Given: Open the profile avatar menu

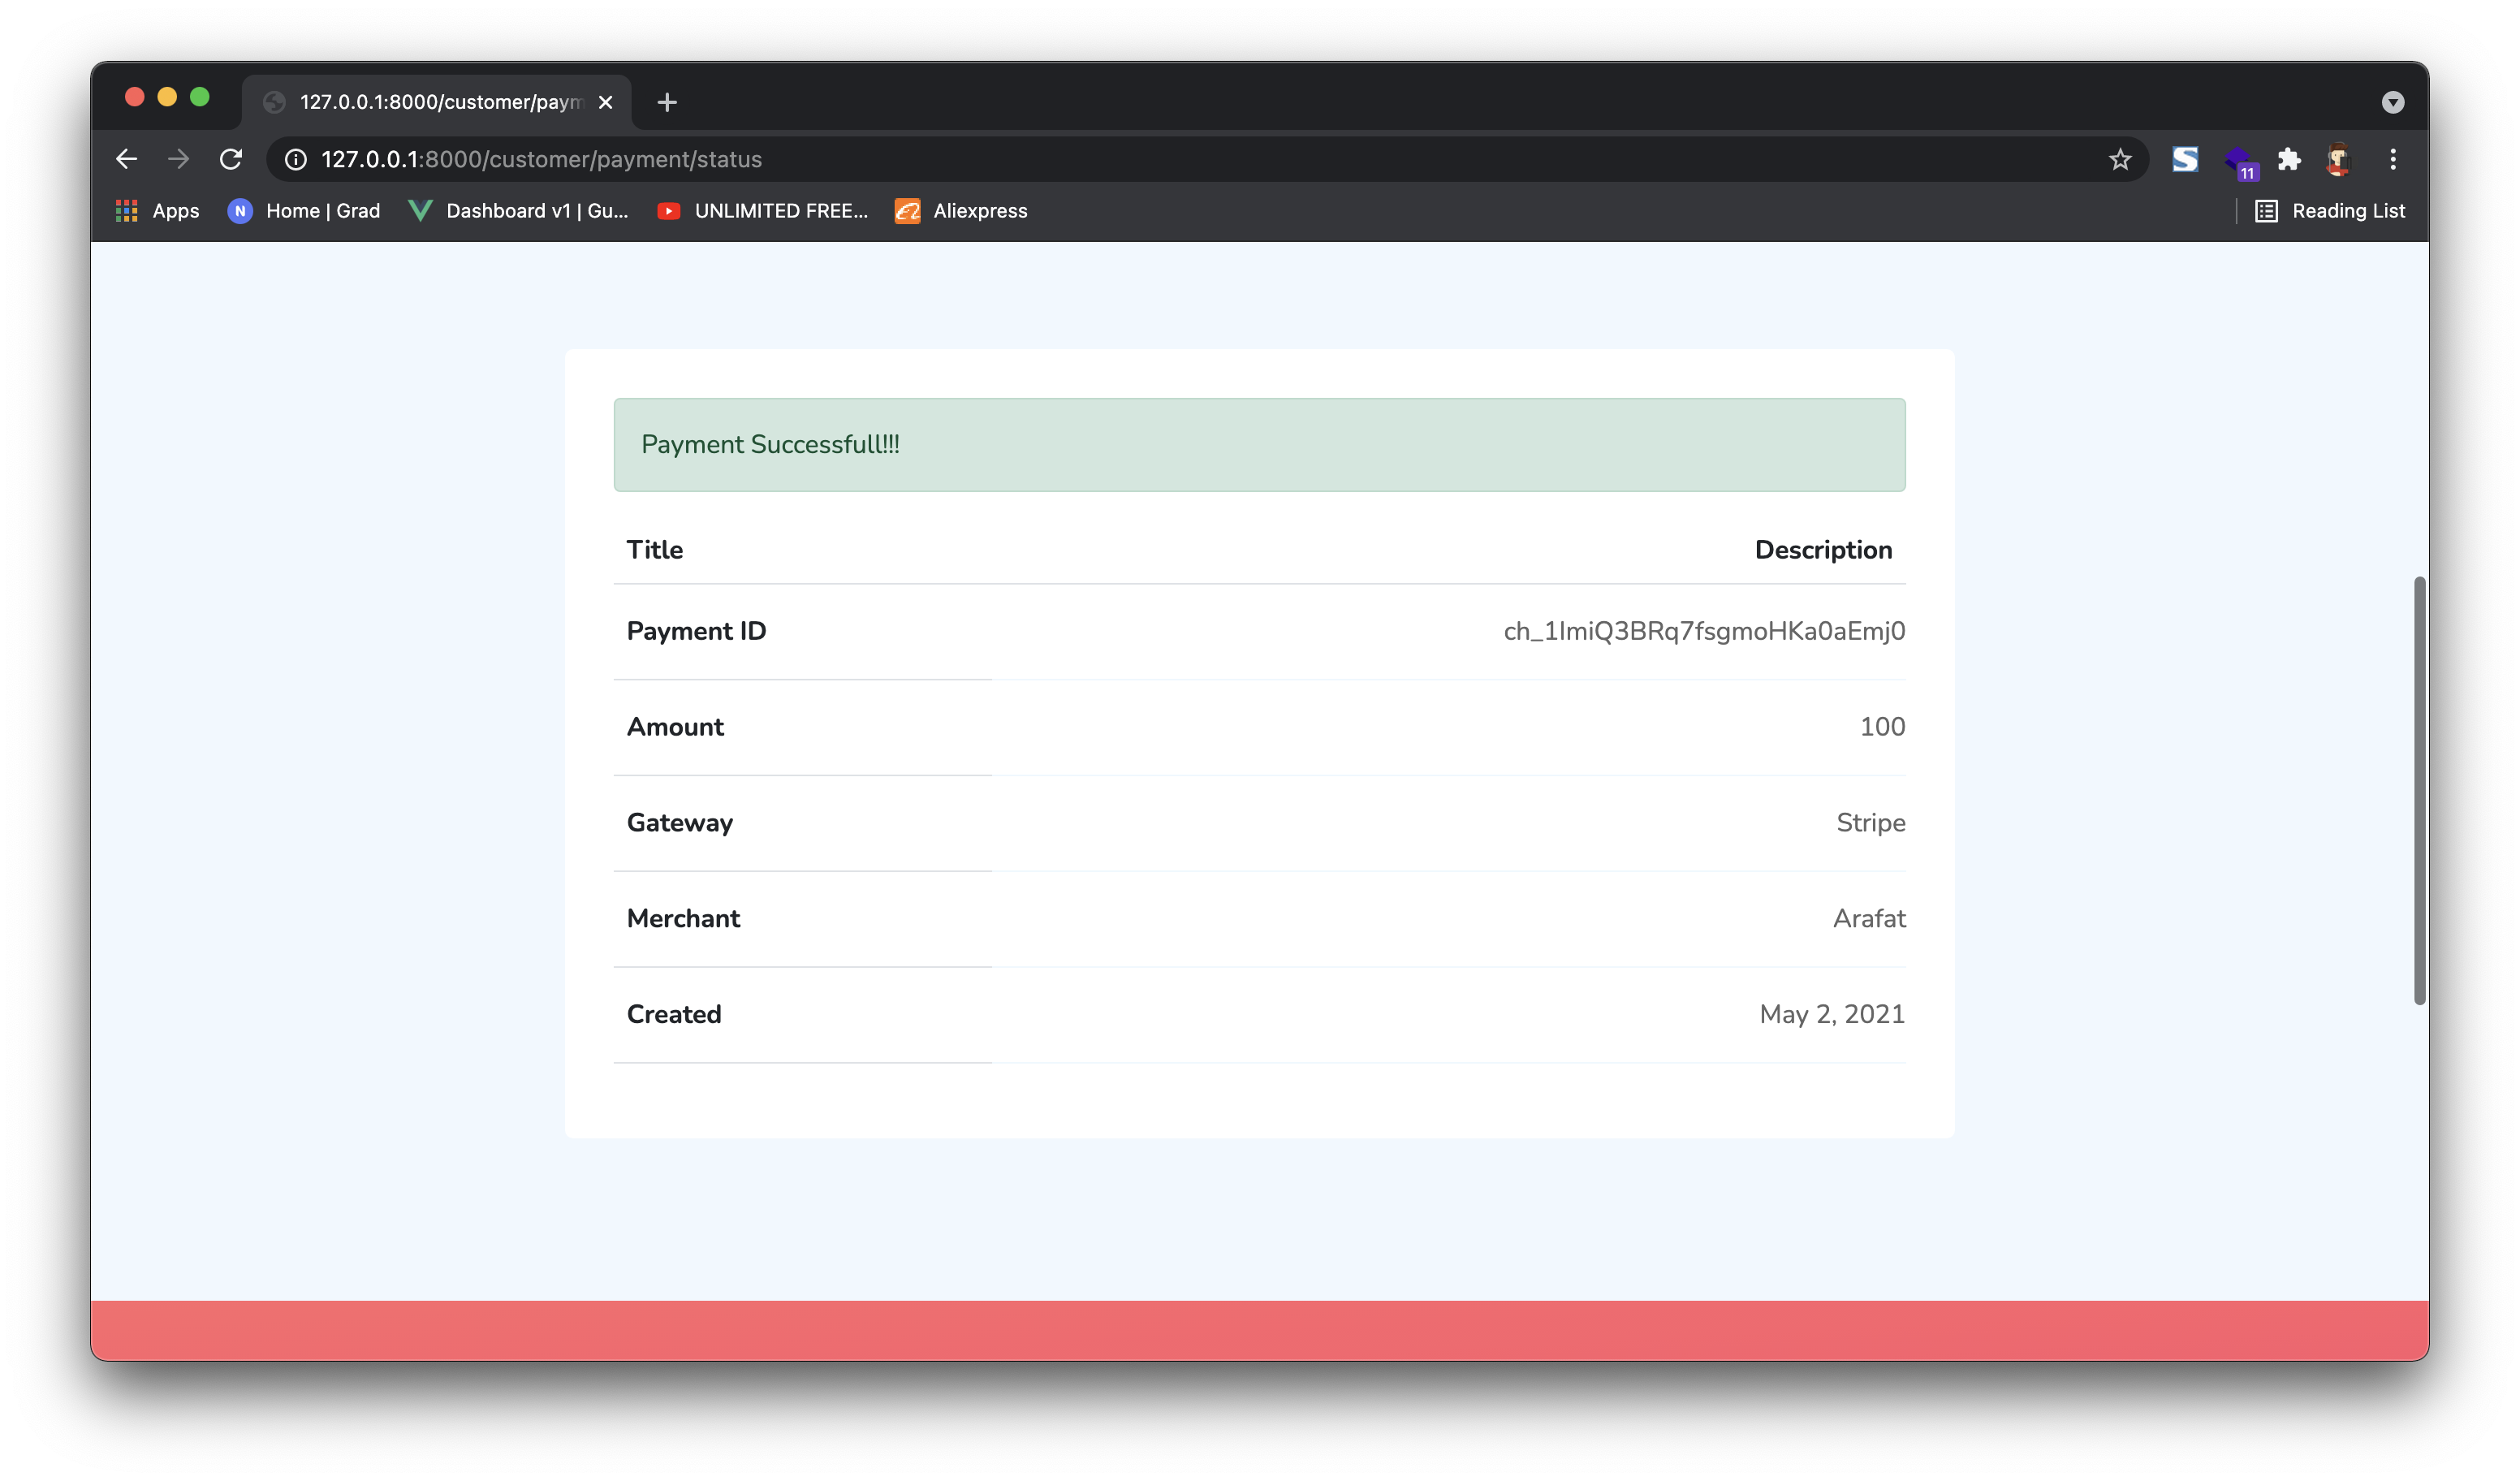Looking at the screenshot, I should tap(2338, 159).
